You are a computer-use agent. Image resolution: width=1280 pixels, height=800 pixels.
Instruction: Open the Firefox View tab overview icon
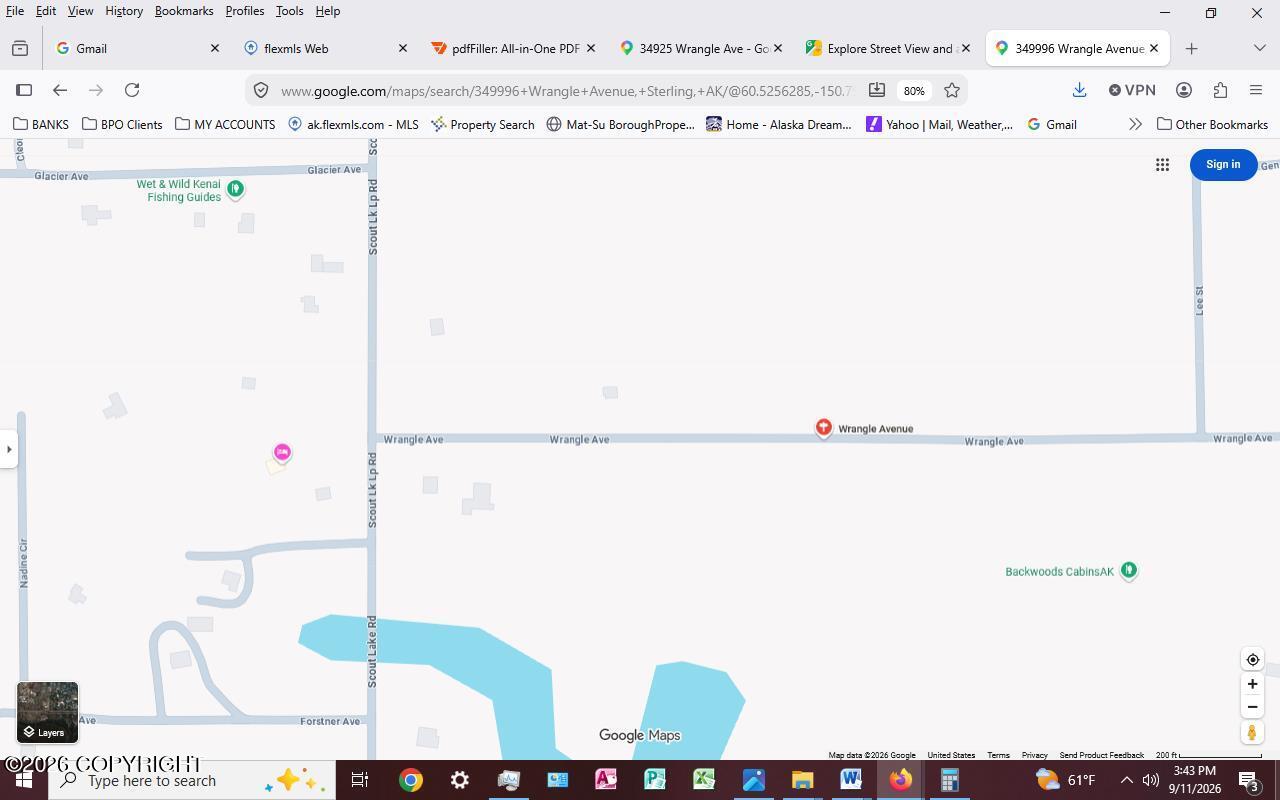(x=20, y=48)
